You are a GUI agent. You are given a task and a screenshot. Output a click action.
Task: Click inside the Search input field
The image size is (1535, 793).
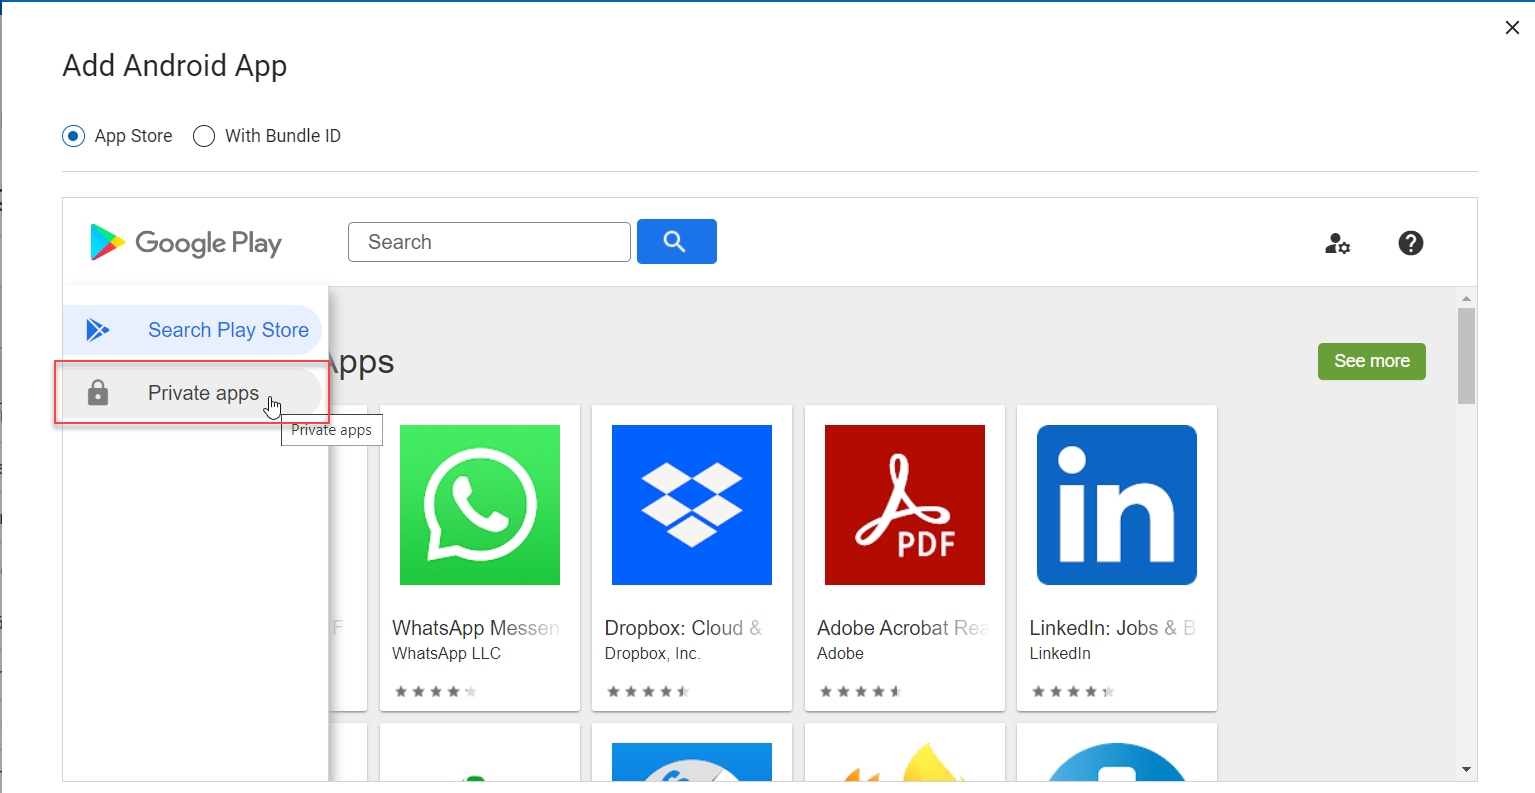[x=488, y=241]
